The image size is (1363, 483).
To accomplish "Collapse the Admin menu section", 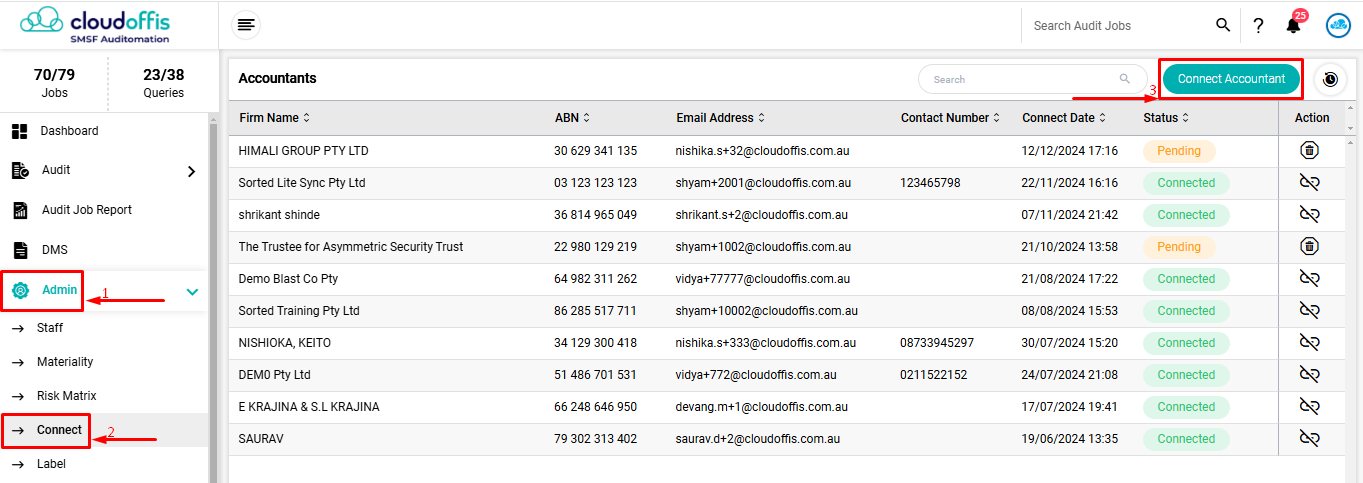I will (x=192, y=292).
